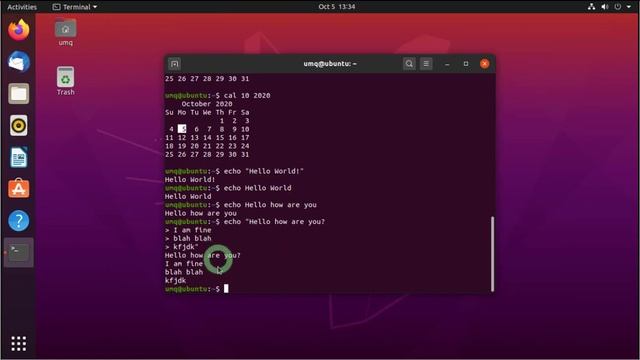Viewport: 640px width, 360px height.
Task: Launch LibreOffice Writer from the dock
Action: (19, 157)
